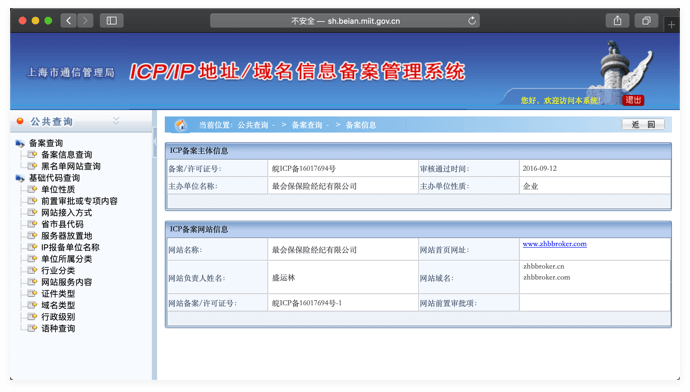Click the sh.beian.miit.gov.cn address bar
This screenshot has height=392, width=690.
345,21
